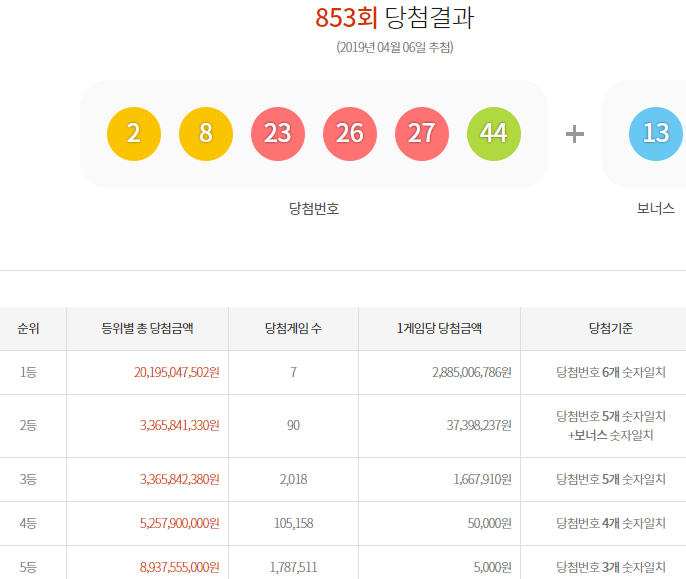The width and height of the screenshot is (686, 579).
Task: Click the per-game amount 37,398,237원
Action: [x=479, y=425]
